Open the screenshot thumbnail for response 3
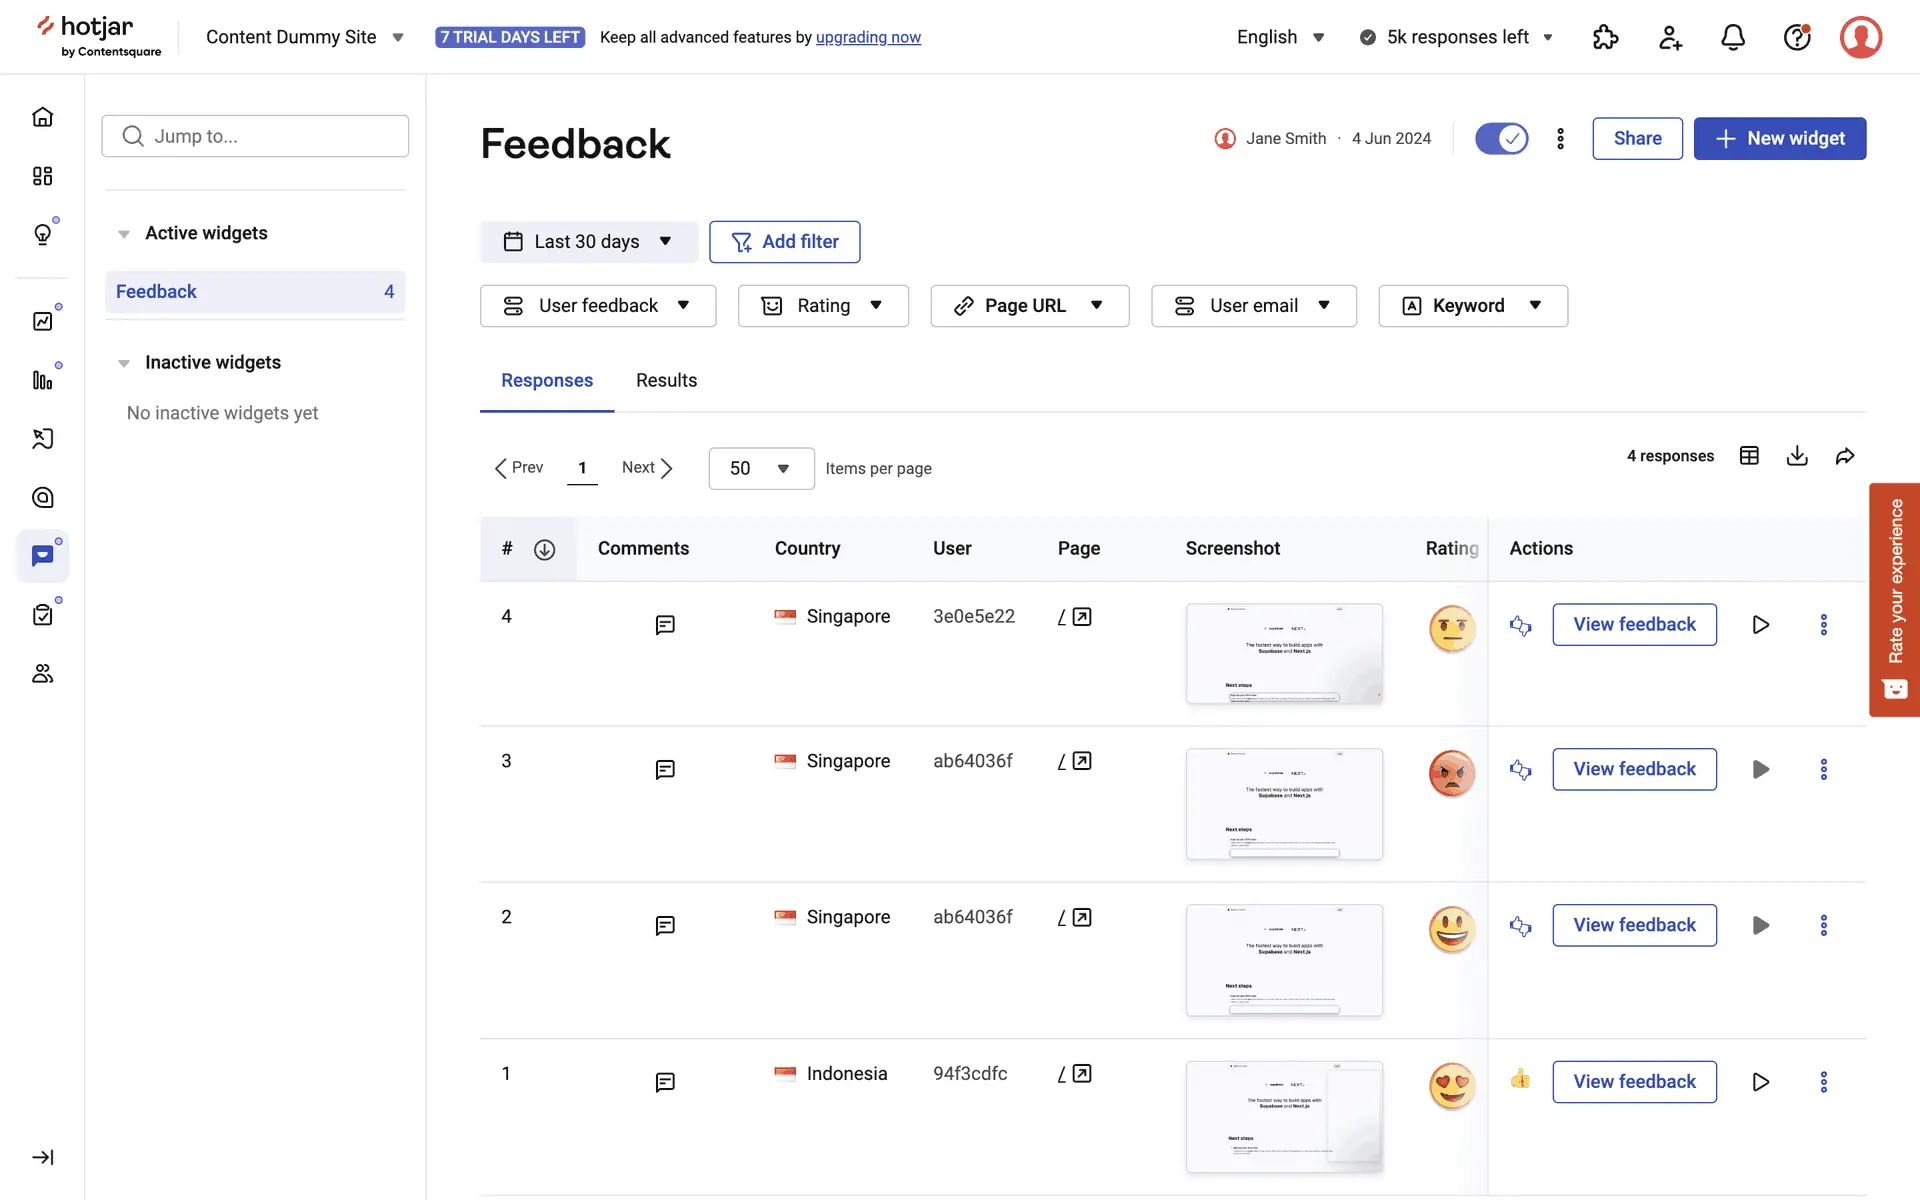This screenshot has height=1200, width=1920. click(x=1284, y=803)
